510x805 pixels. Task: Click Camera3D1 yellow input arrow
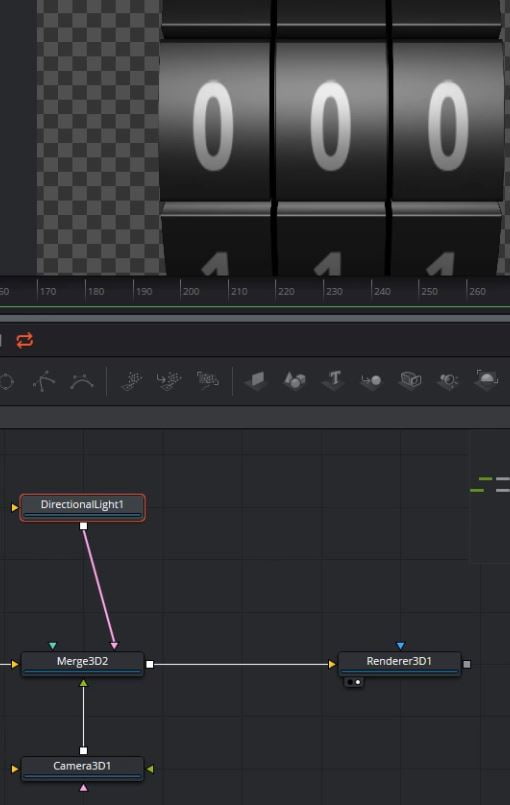pos(15,769)
